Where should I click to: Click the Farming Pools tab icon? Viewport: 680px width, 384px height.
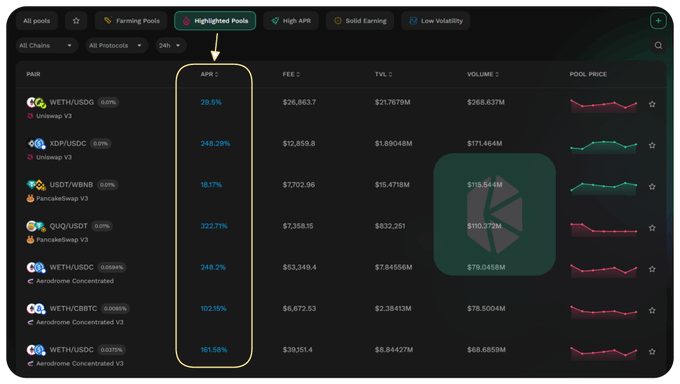(108, 20)
